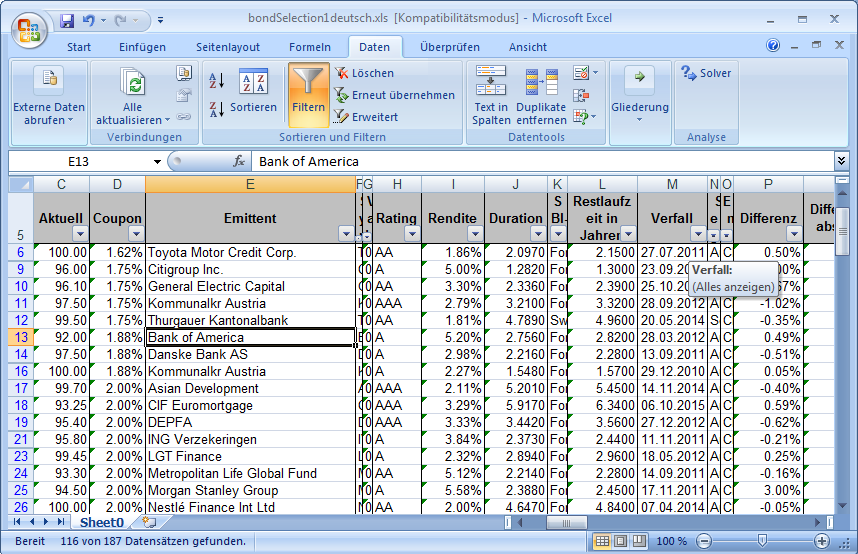The height and width of the screenshot is (554, 858).
Task: Select column header E
Action: pos(250,184)
